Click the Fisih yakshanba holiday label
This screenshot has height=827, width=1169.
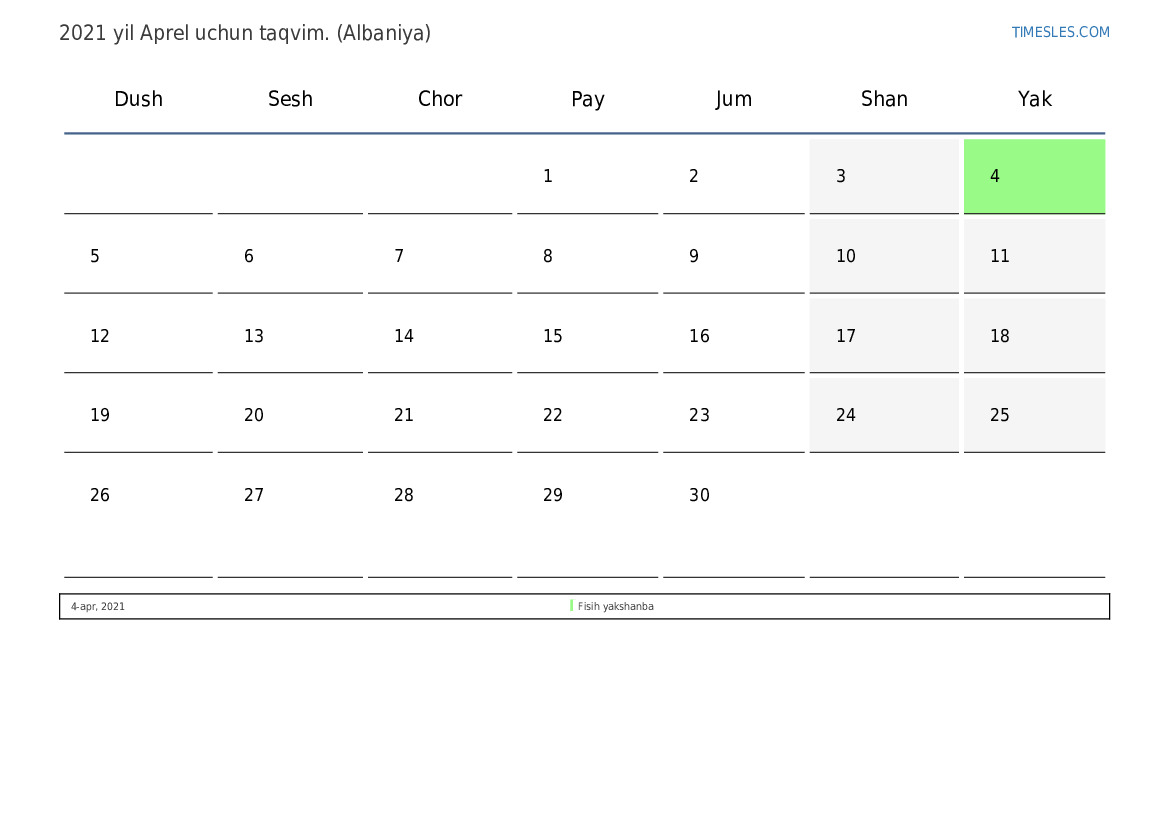coord(616,606)
